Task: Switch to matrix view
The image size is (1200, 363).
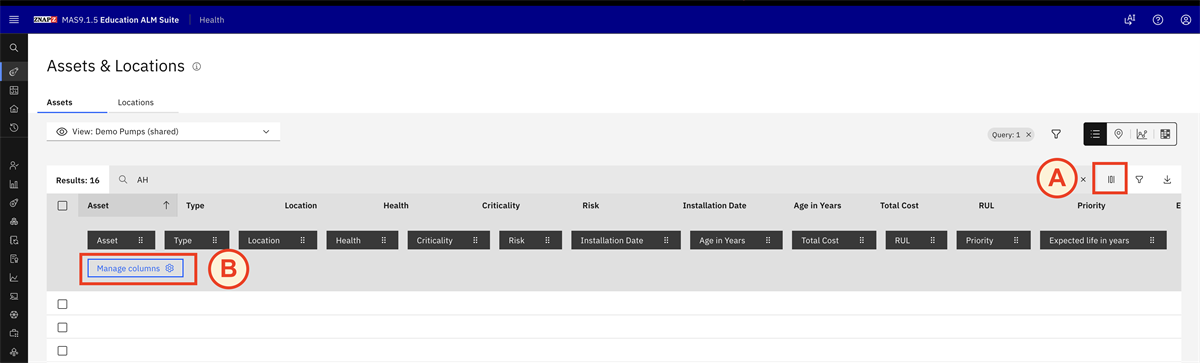Action: pyautogui.click(x=1165, y=134)
